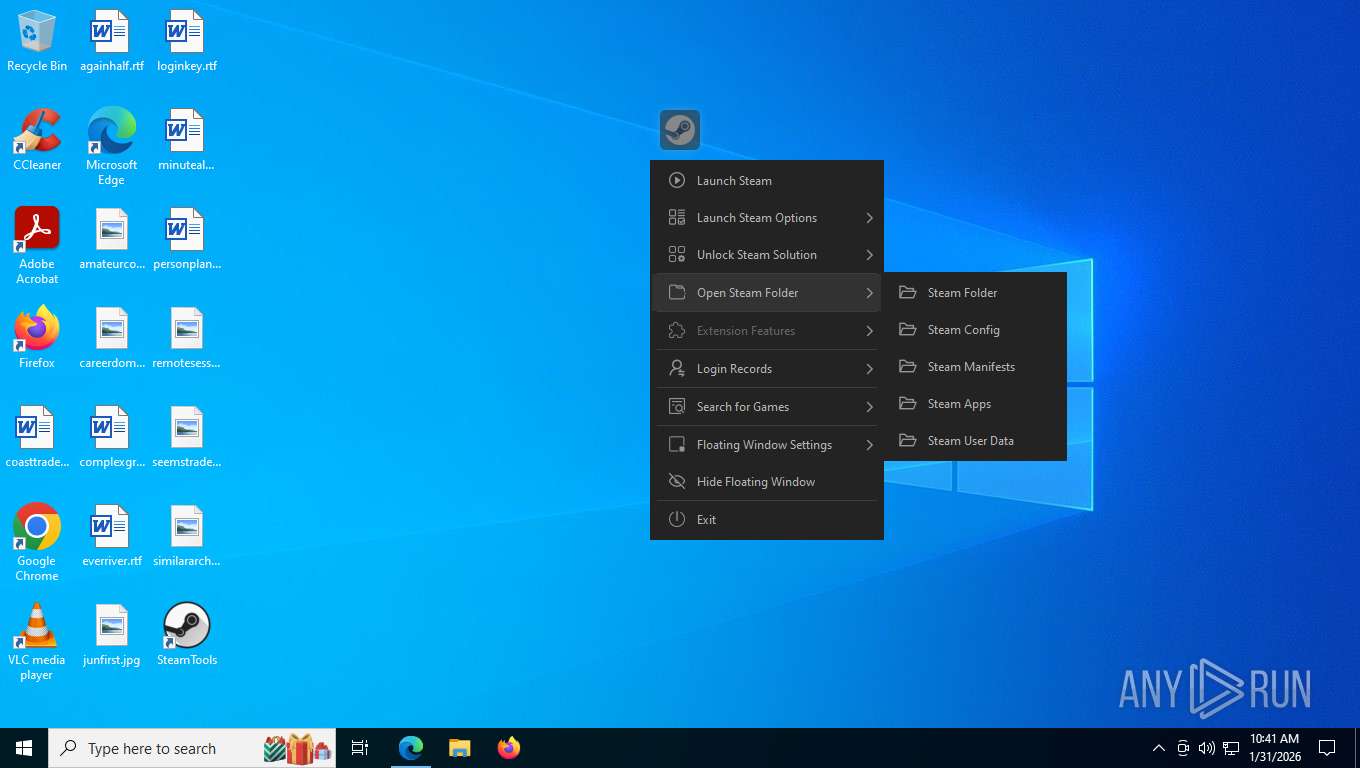Click play icon beside Launch Steam
This screenshot has height=768, width=1360.
click(677, 181)
